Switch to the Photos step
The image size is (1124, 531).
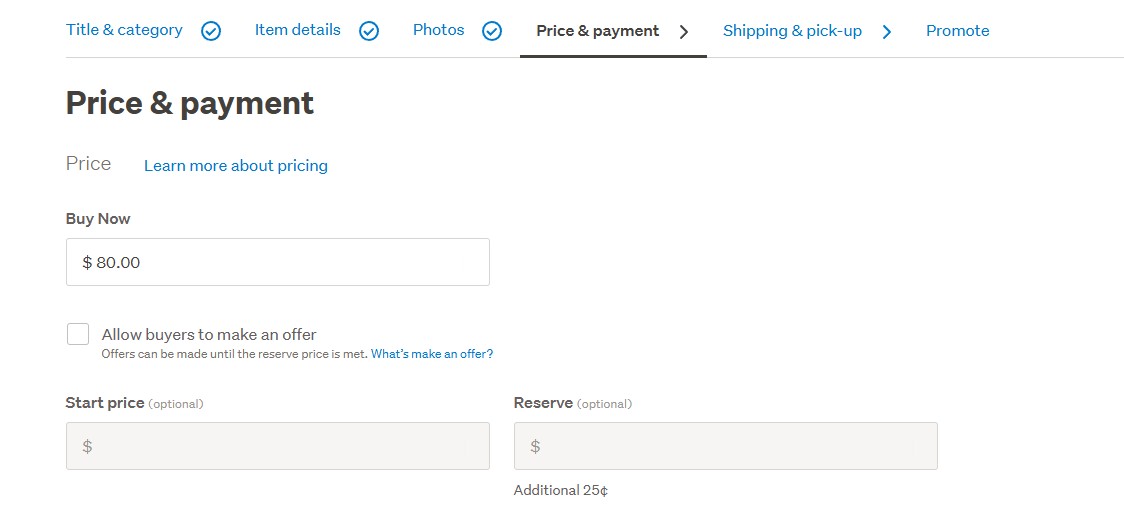click(x=438, y=30)
